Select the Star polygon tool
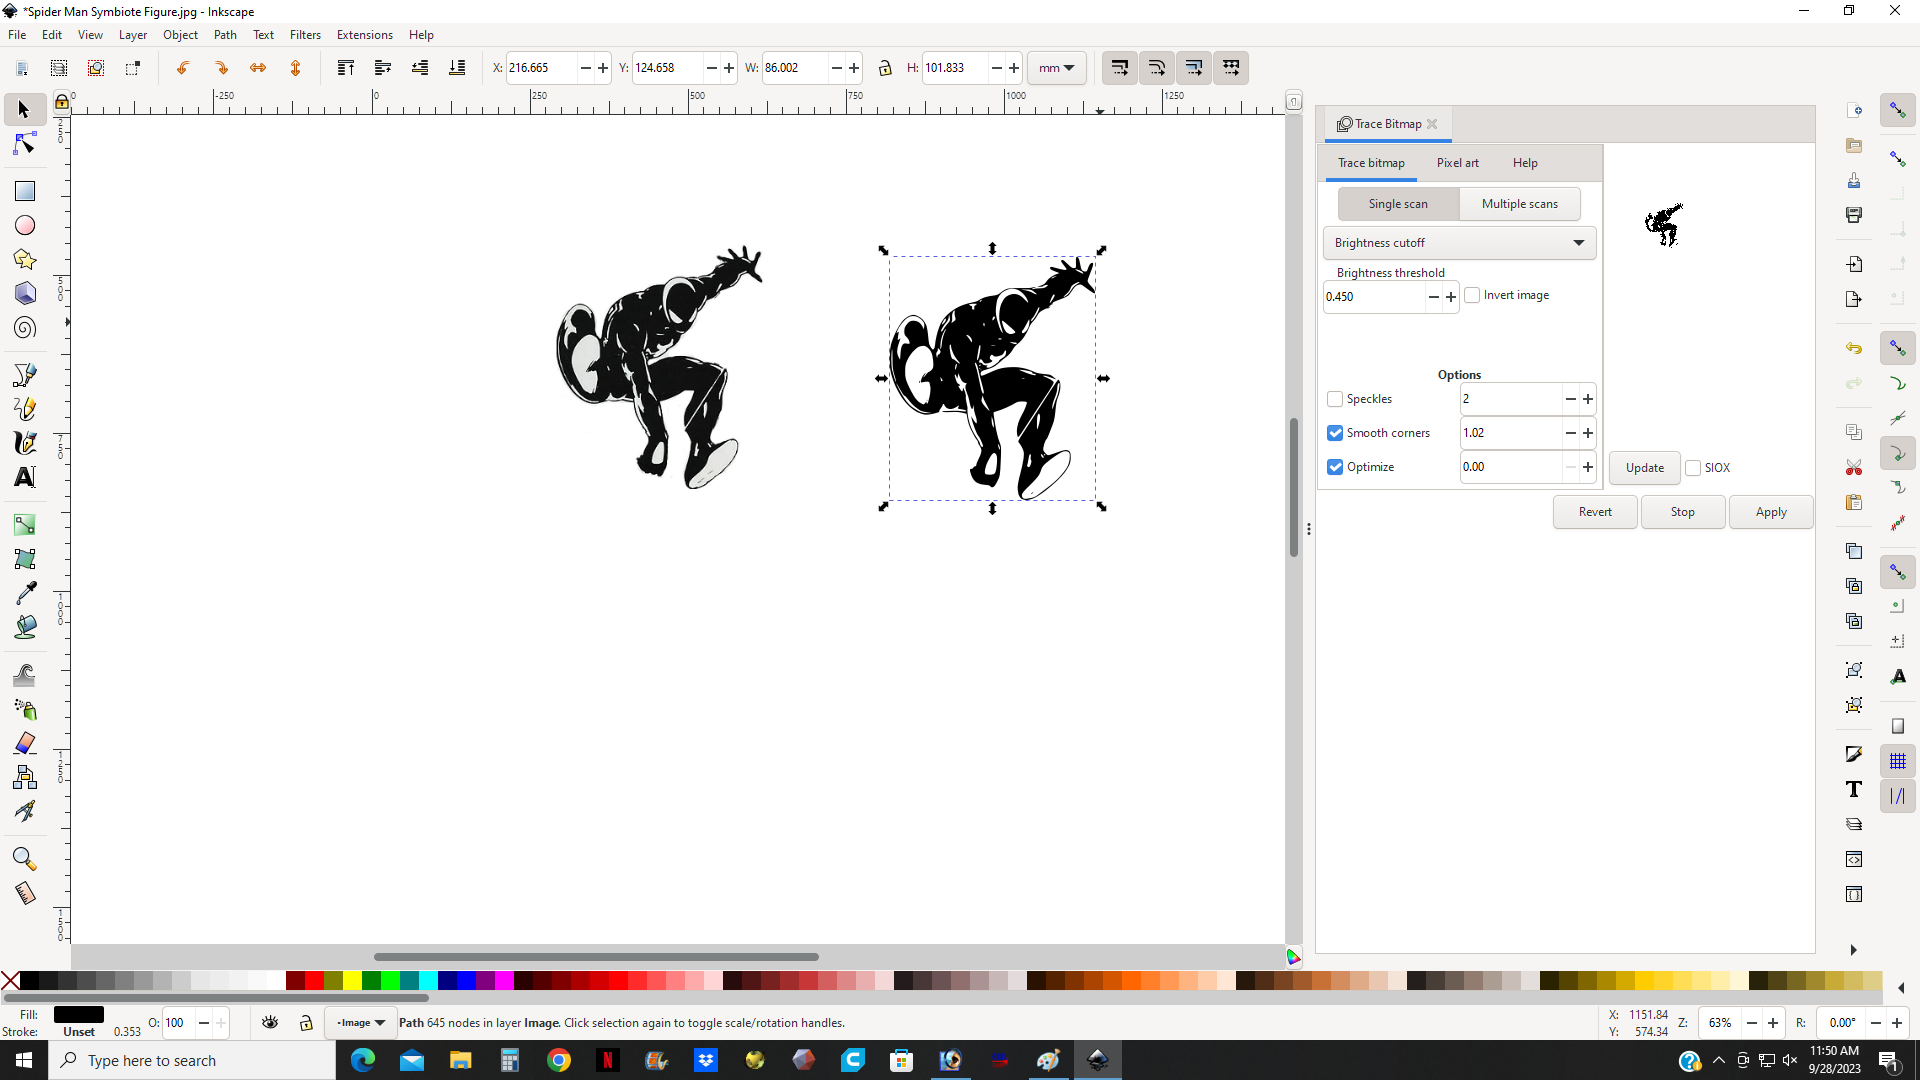 pos(25,260)
